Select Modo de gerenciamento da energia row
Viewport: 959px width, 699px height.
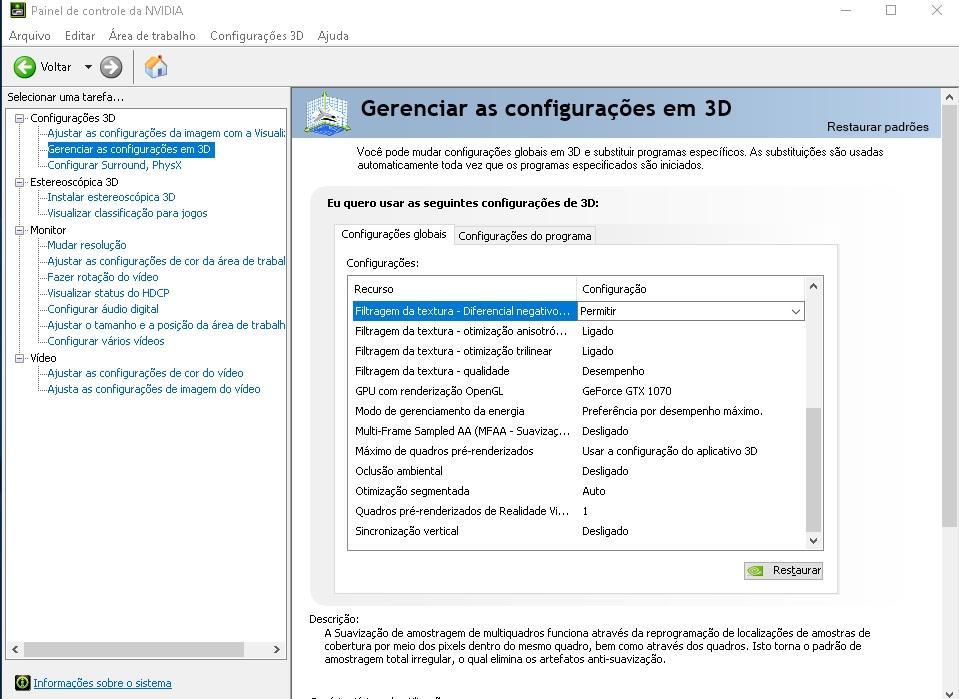click(x=579, y=411)
